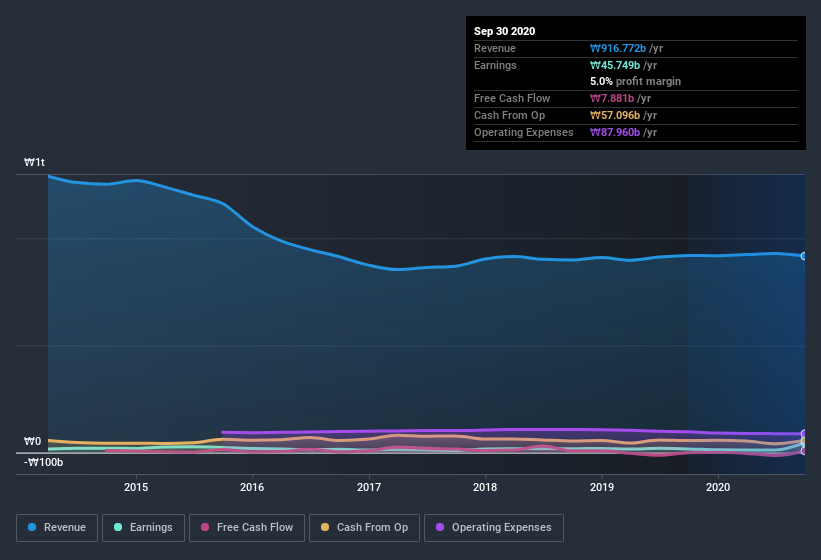Click the Operating Expenses purple endpoint marker

804,434
